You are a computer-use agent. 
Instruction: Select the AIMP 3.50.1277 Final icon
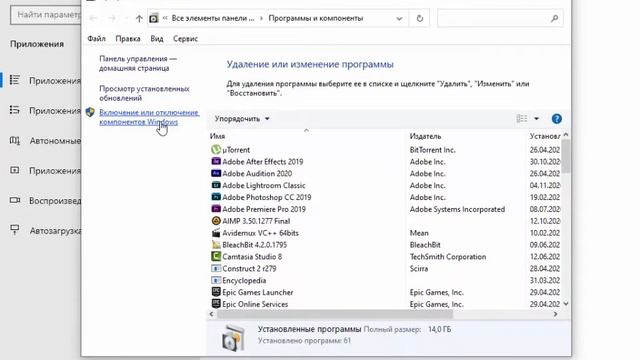click(216, 221)
